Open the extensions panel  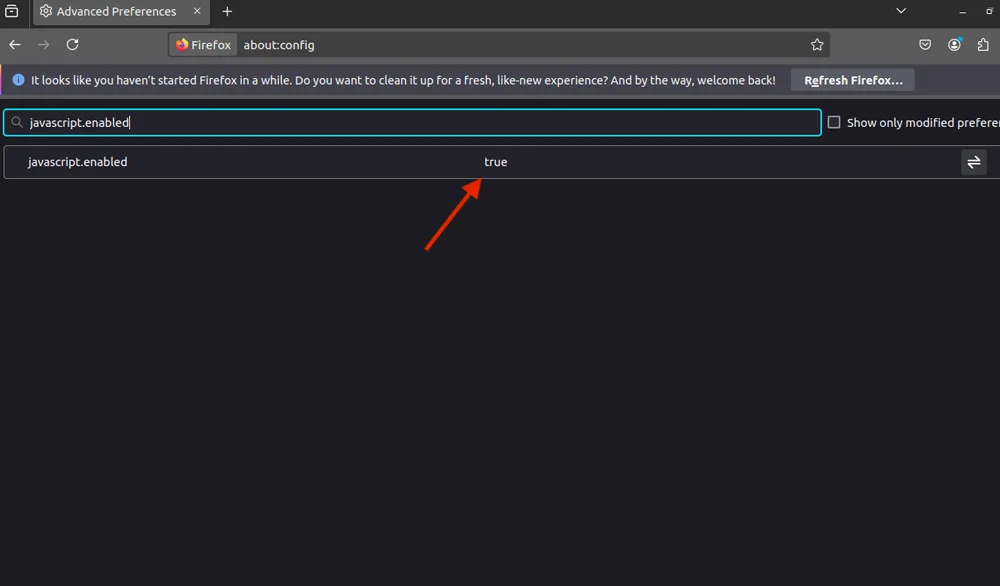[983, 44]
